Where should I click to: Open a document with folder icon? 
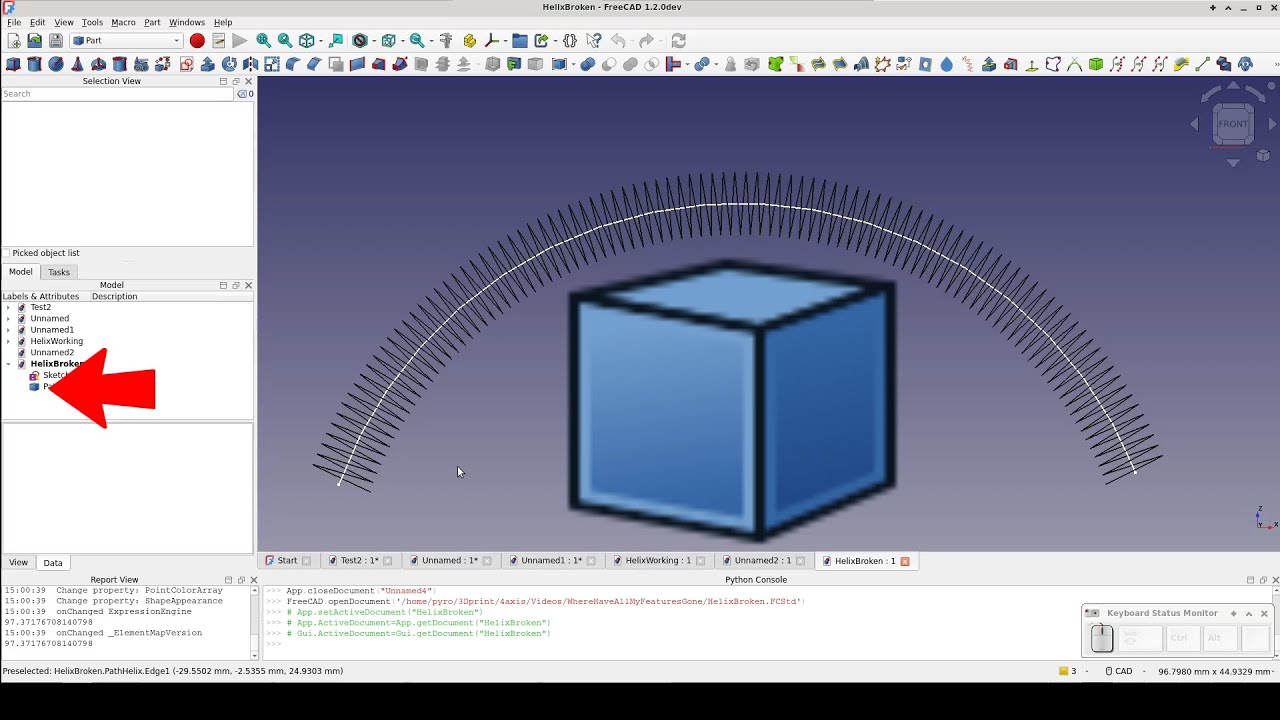(34, 41)
